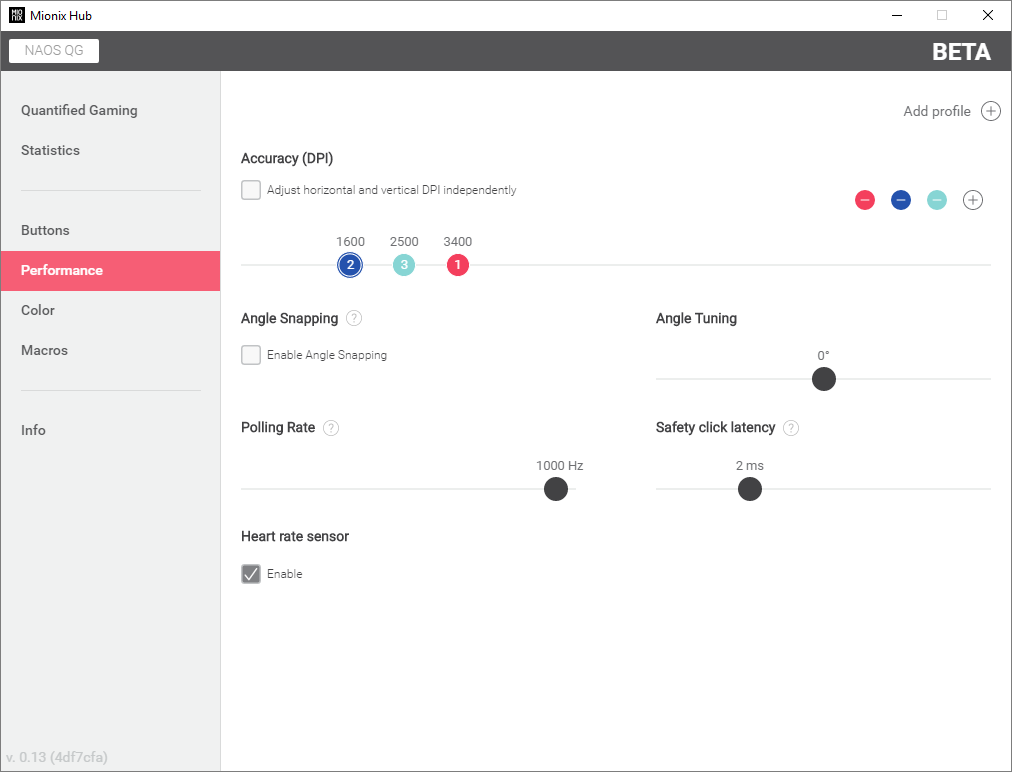Click the 2 ms value label
Viewport: 1012px width, 772px height.
(x=750, y=465)
